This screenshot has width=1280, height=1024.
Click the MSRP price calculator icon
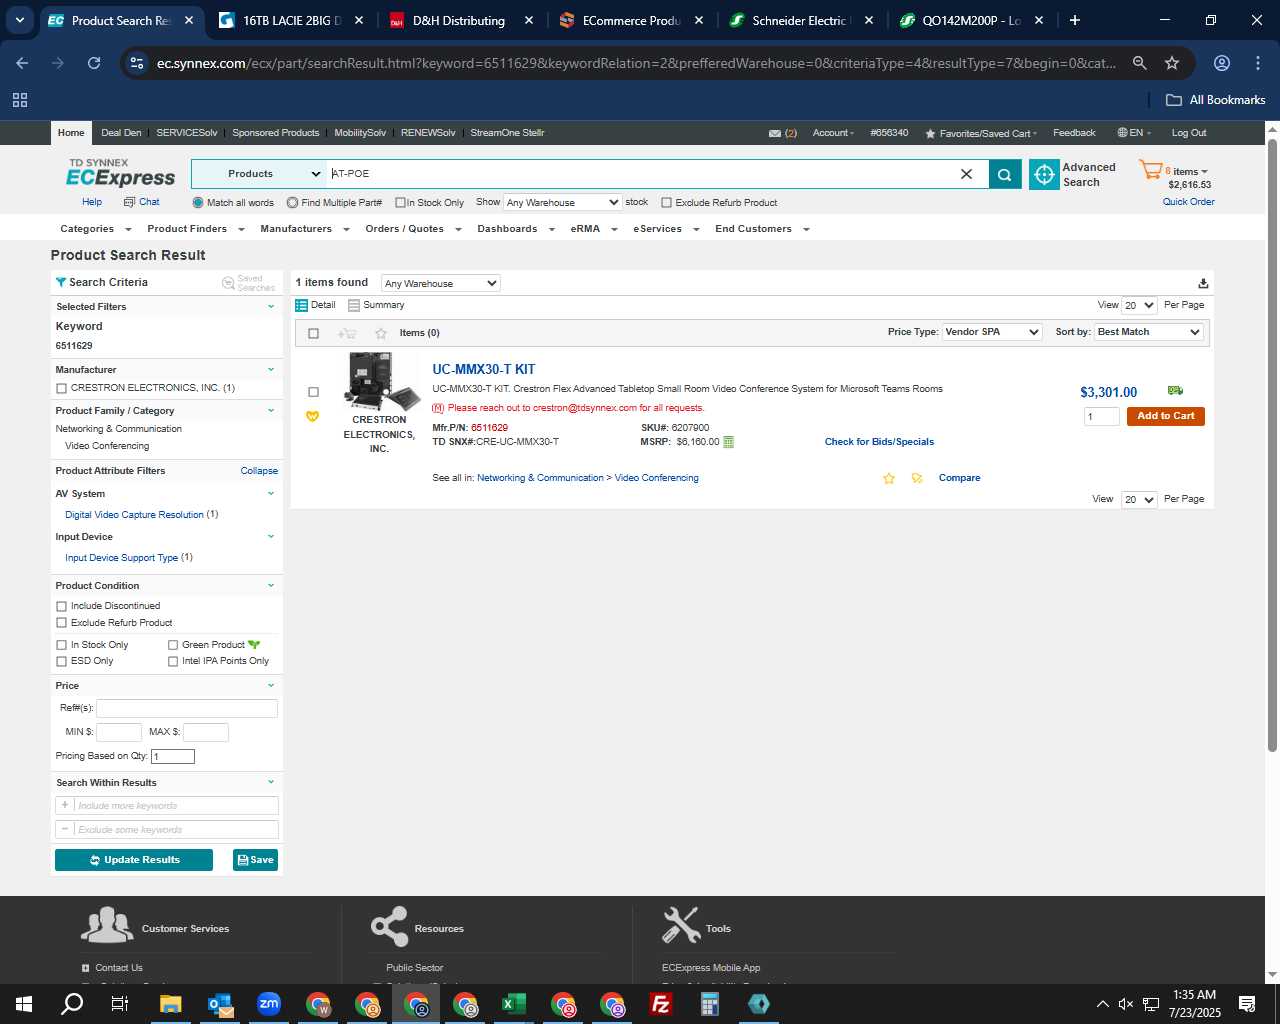pos(728,442)
